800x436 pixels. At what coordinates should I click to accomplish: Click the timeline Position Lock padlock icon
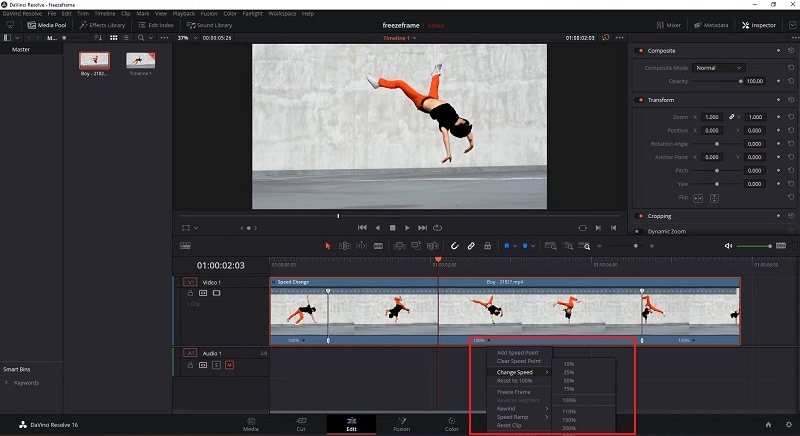tap(487, 246)
